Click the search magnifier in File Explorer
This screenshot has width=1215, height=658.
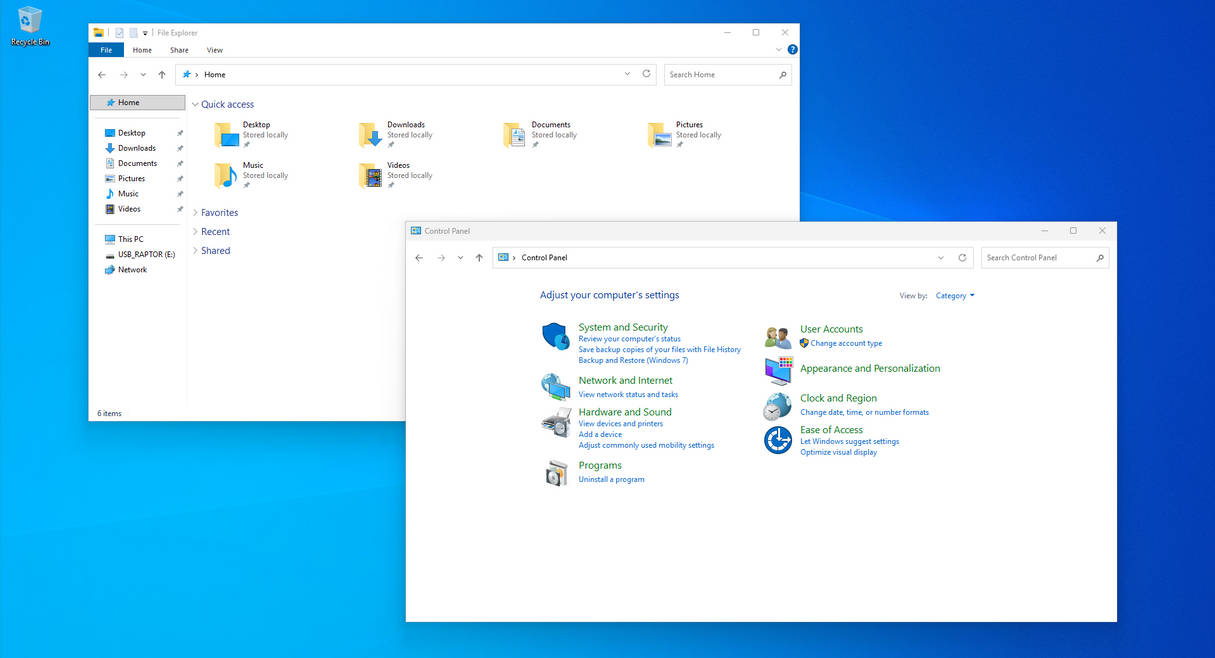782,75
